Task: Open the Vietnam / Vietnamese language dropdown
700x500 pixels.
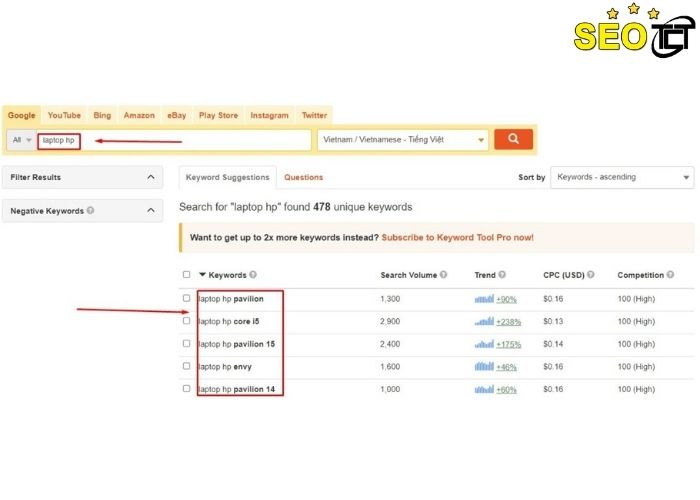Action: pos(403,140)
